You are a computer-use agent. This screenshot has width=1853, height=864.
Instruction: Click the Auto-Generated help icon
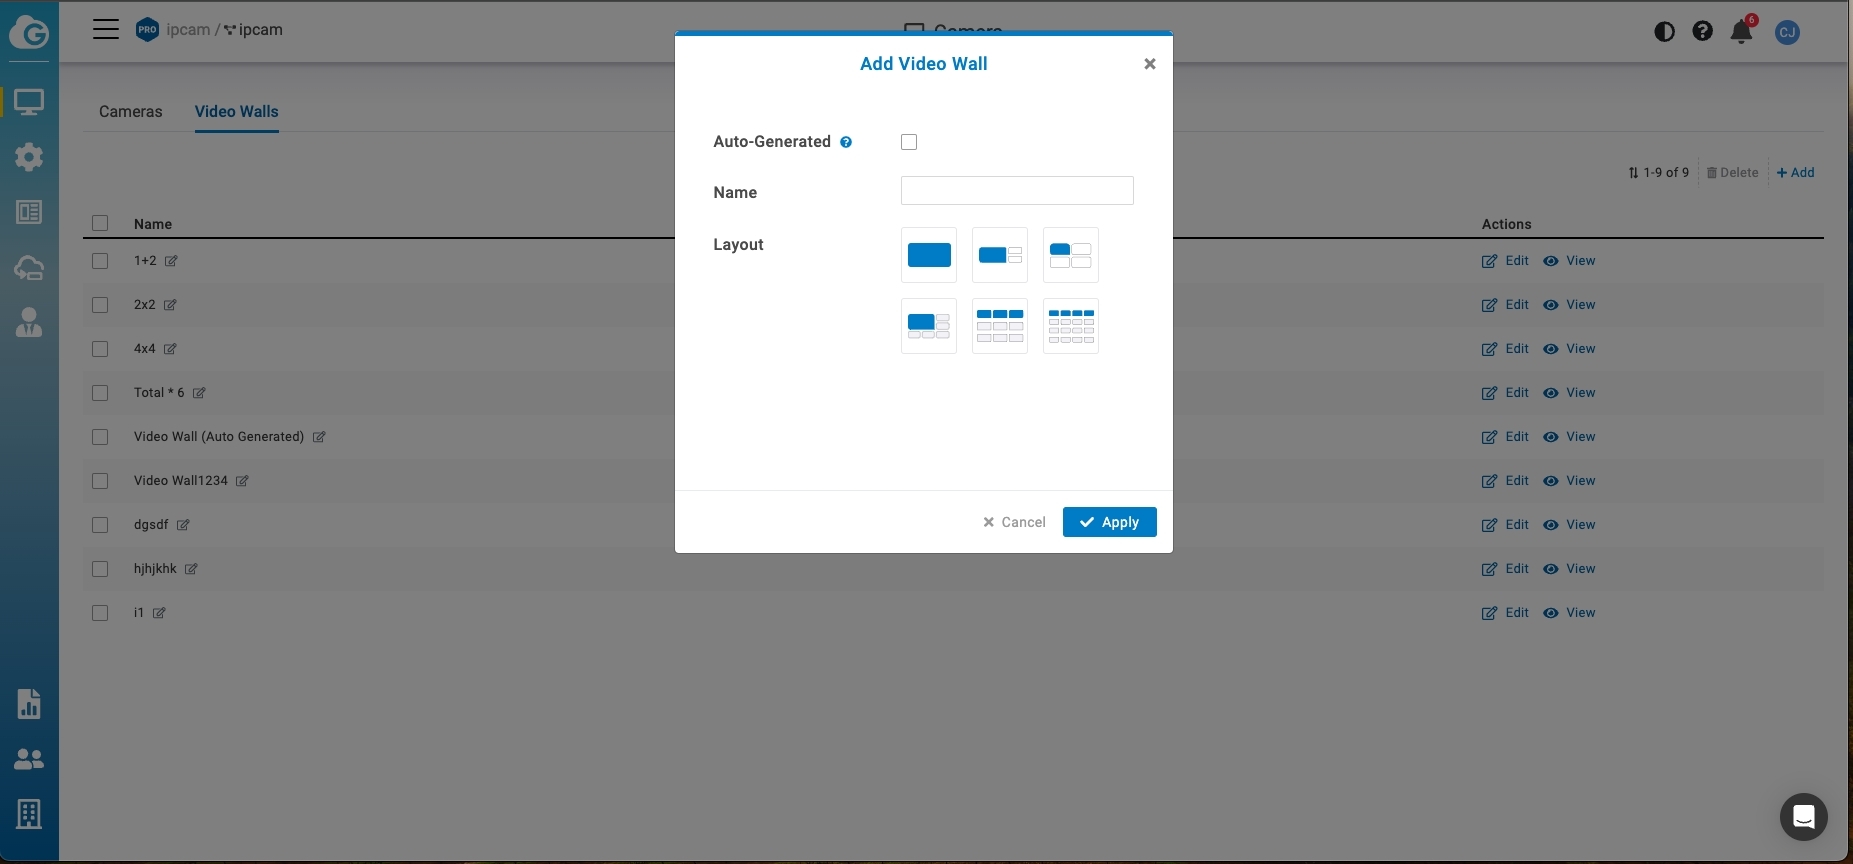pos(846,142)
